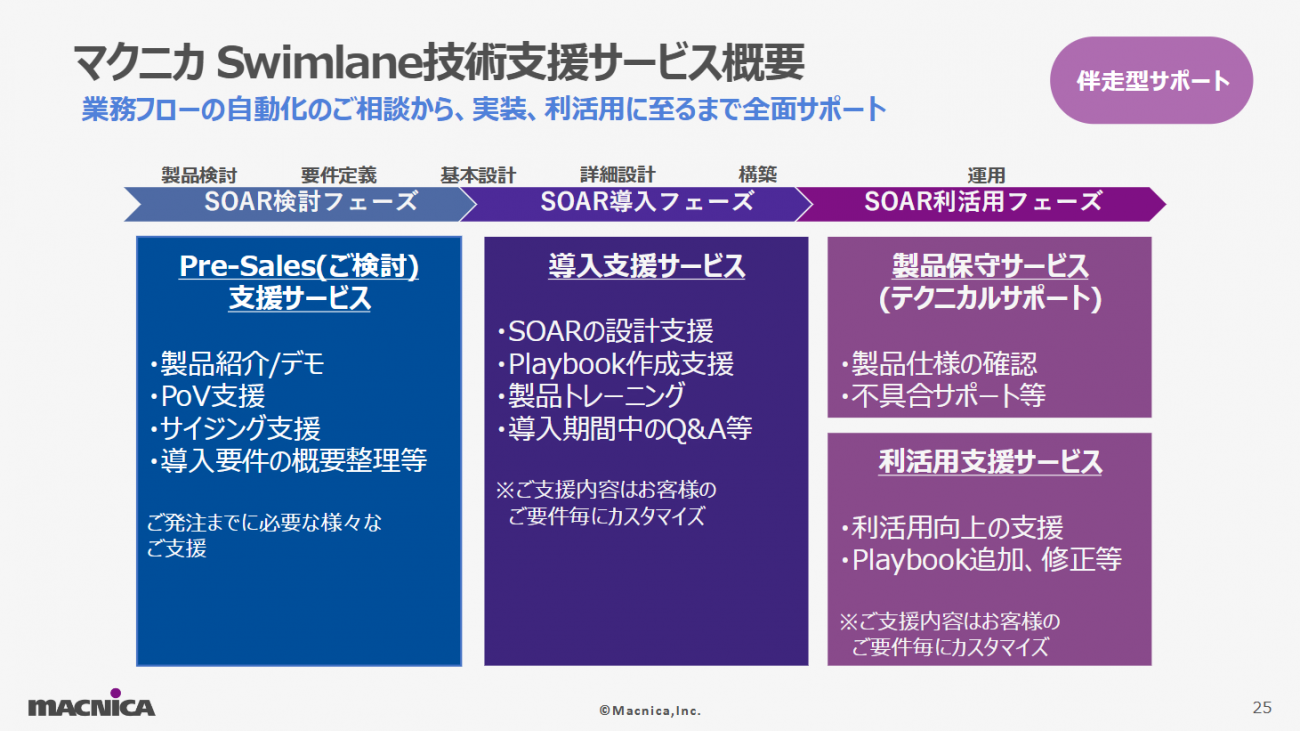This screenshot has width=1300, height=731.
Task: Click the Playbook作成支援 bullet item
Action: click(615, 363)
